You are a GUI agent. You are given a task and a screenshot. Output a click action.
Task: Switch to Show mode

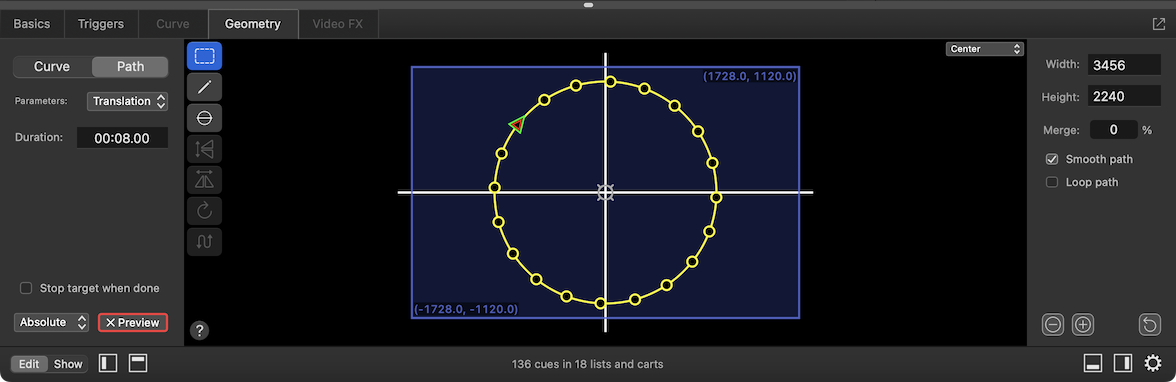click(68, 364)
